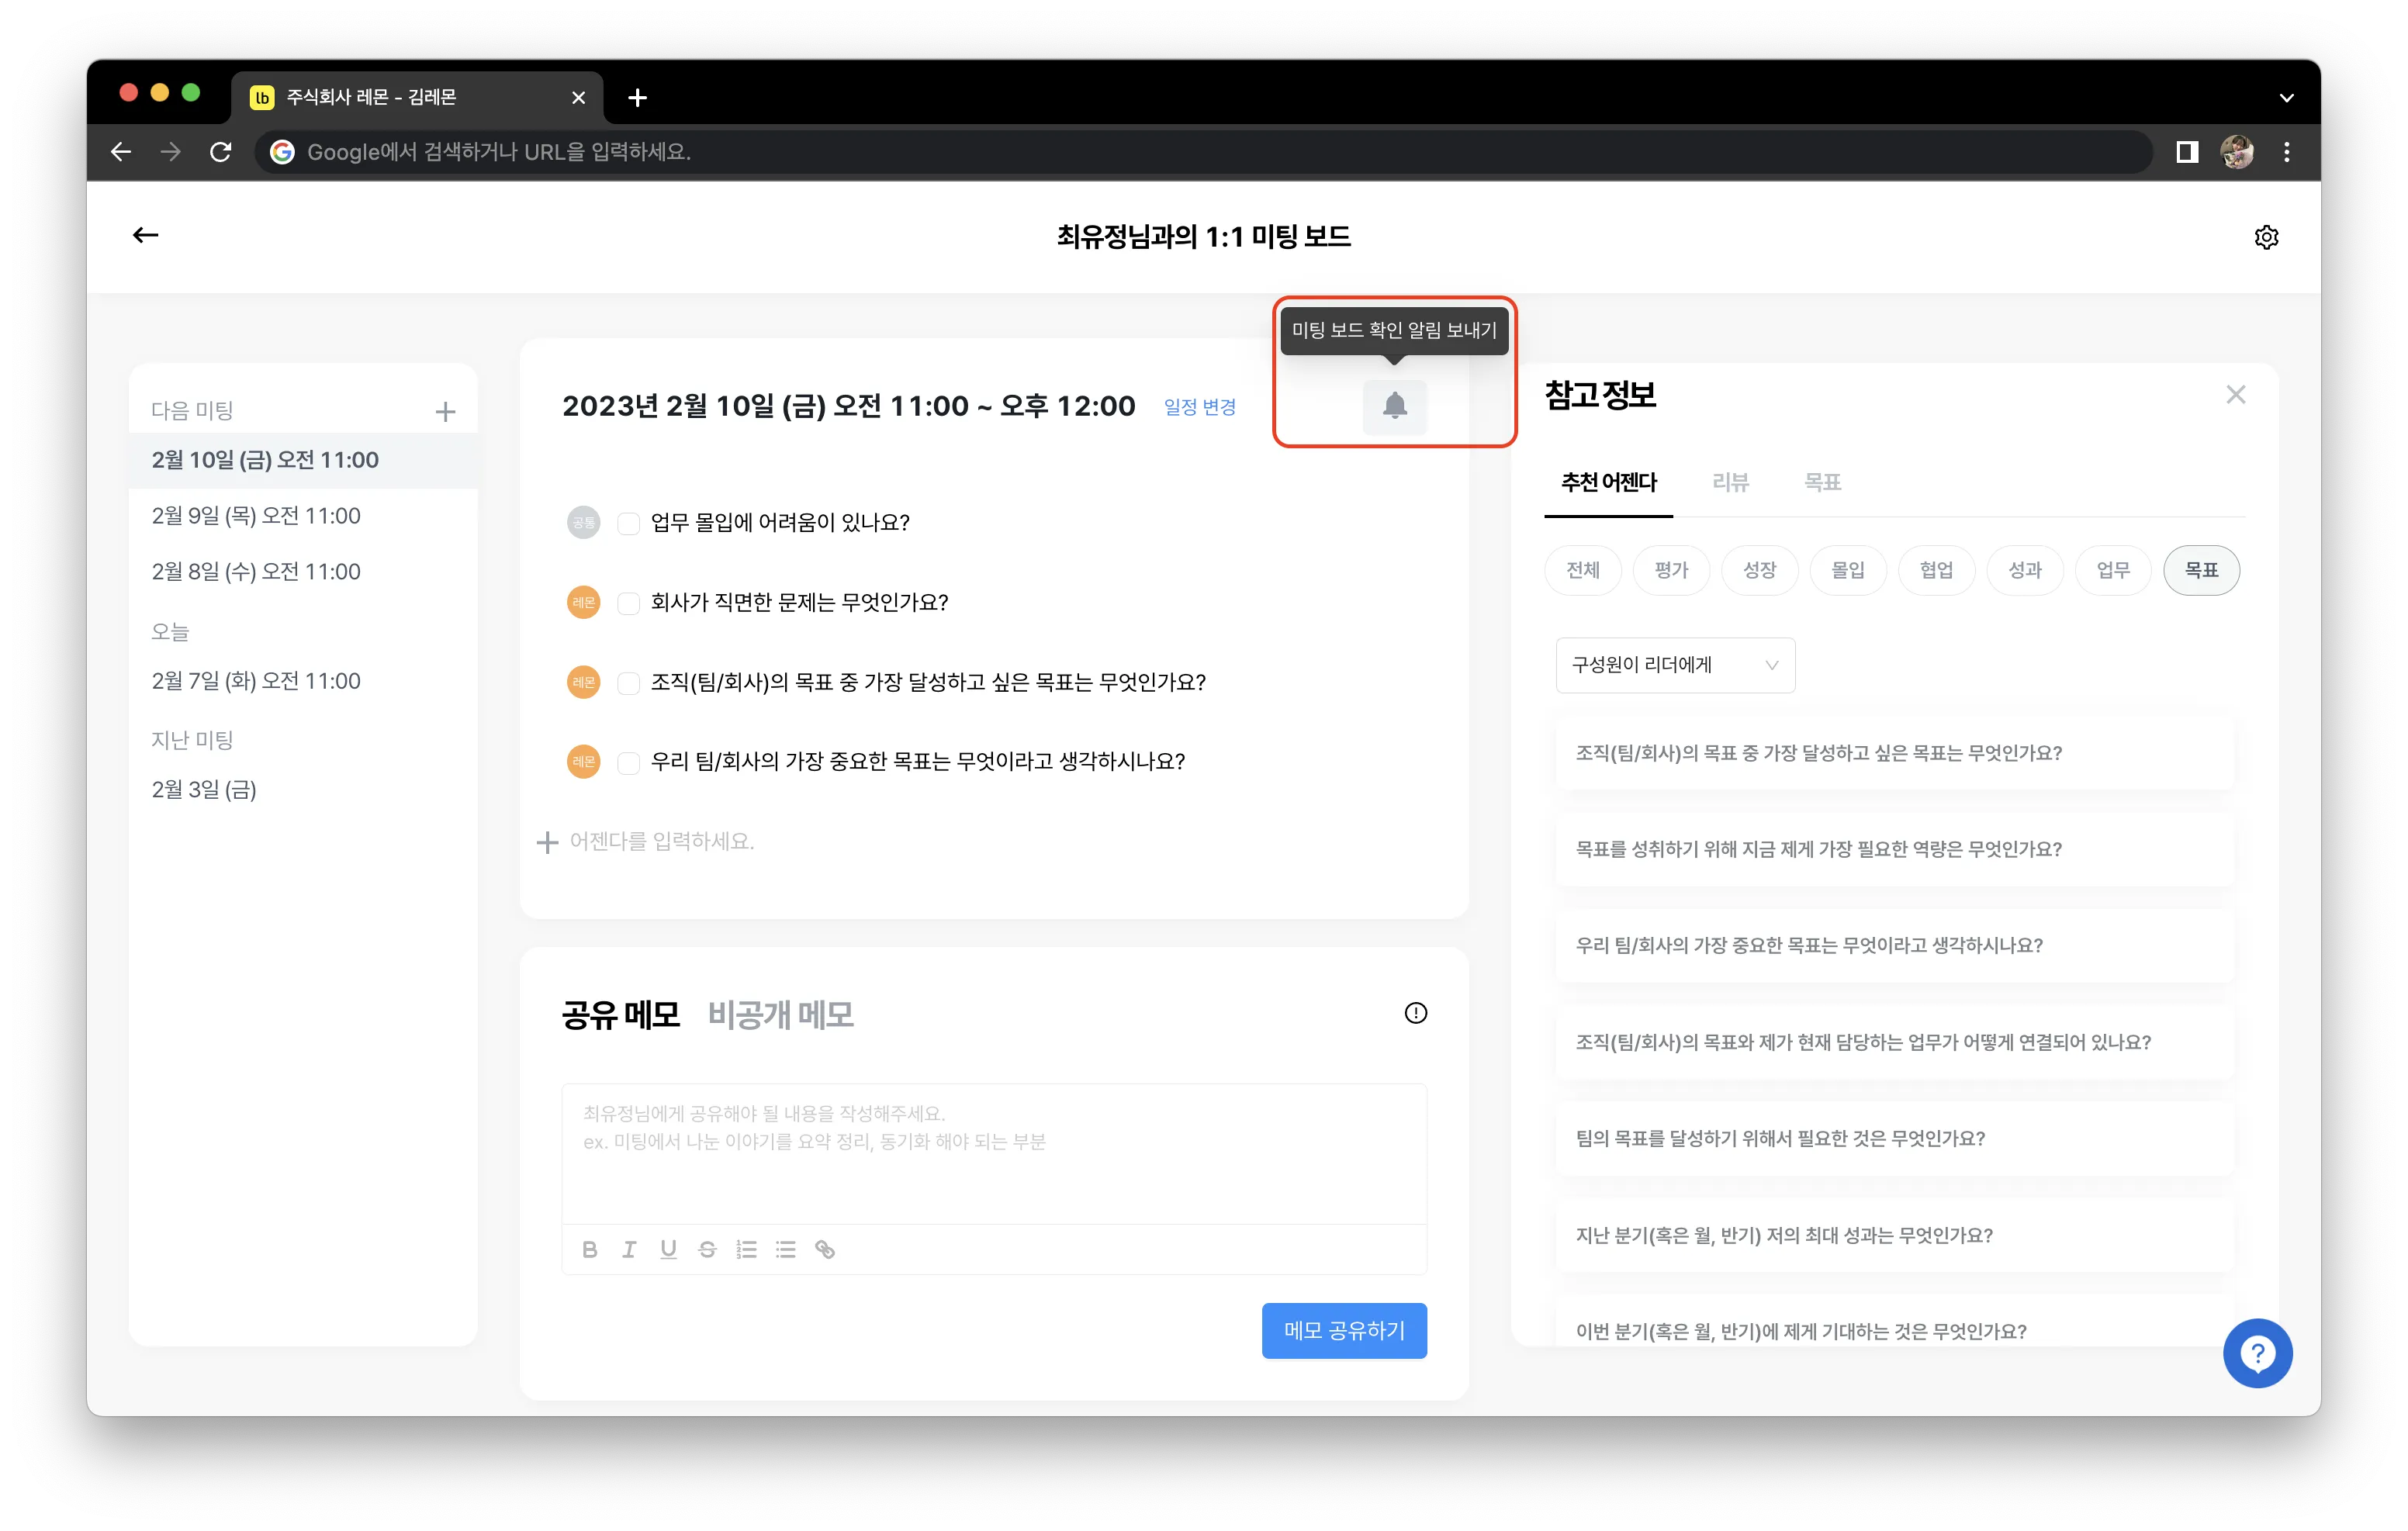Apply underline formatting in the memo editor

[x=668, y=1249]
